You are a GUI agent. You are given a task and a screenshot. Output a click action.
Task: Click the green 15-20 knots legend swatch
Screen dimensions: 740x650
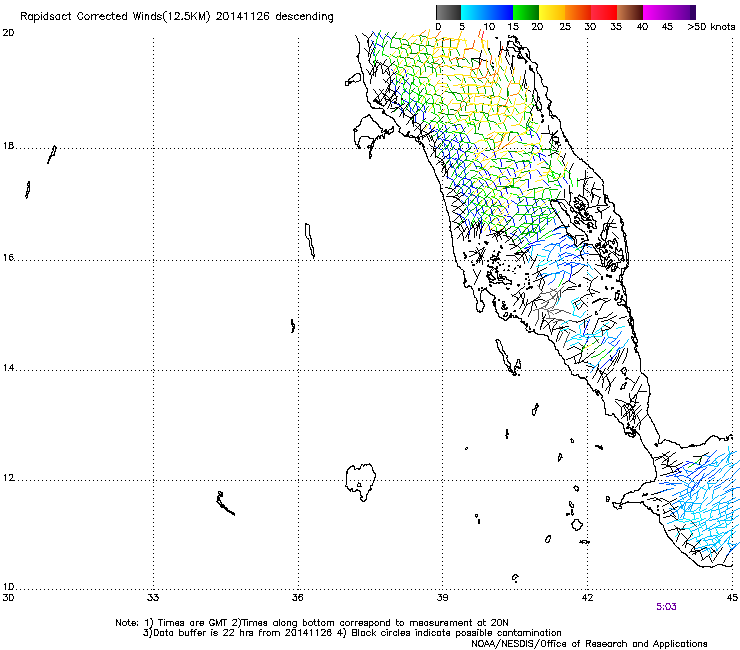526,12
